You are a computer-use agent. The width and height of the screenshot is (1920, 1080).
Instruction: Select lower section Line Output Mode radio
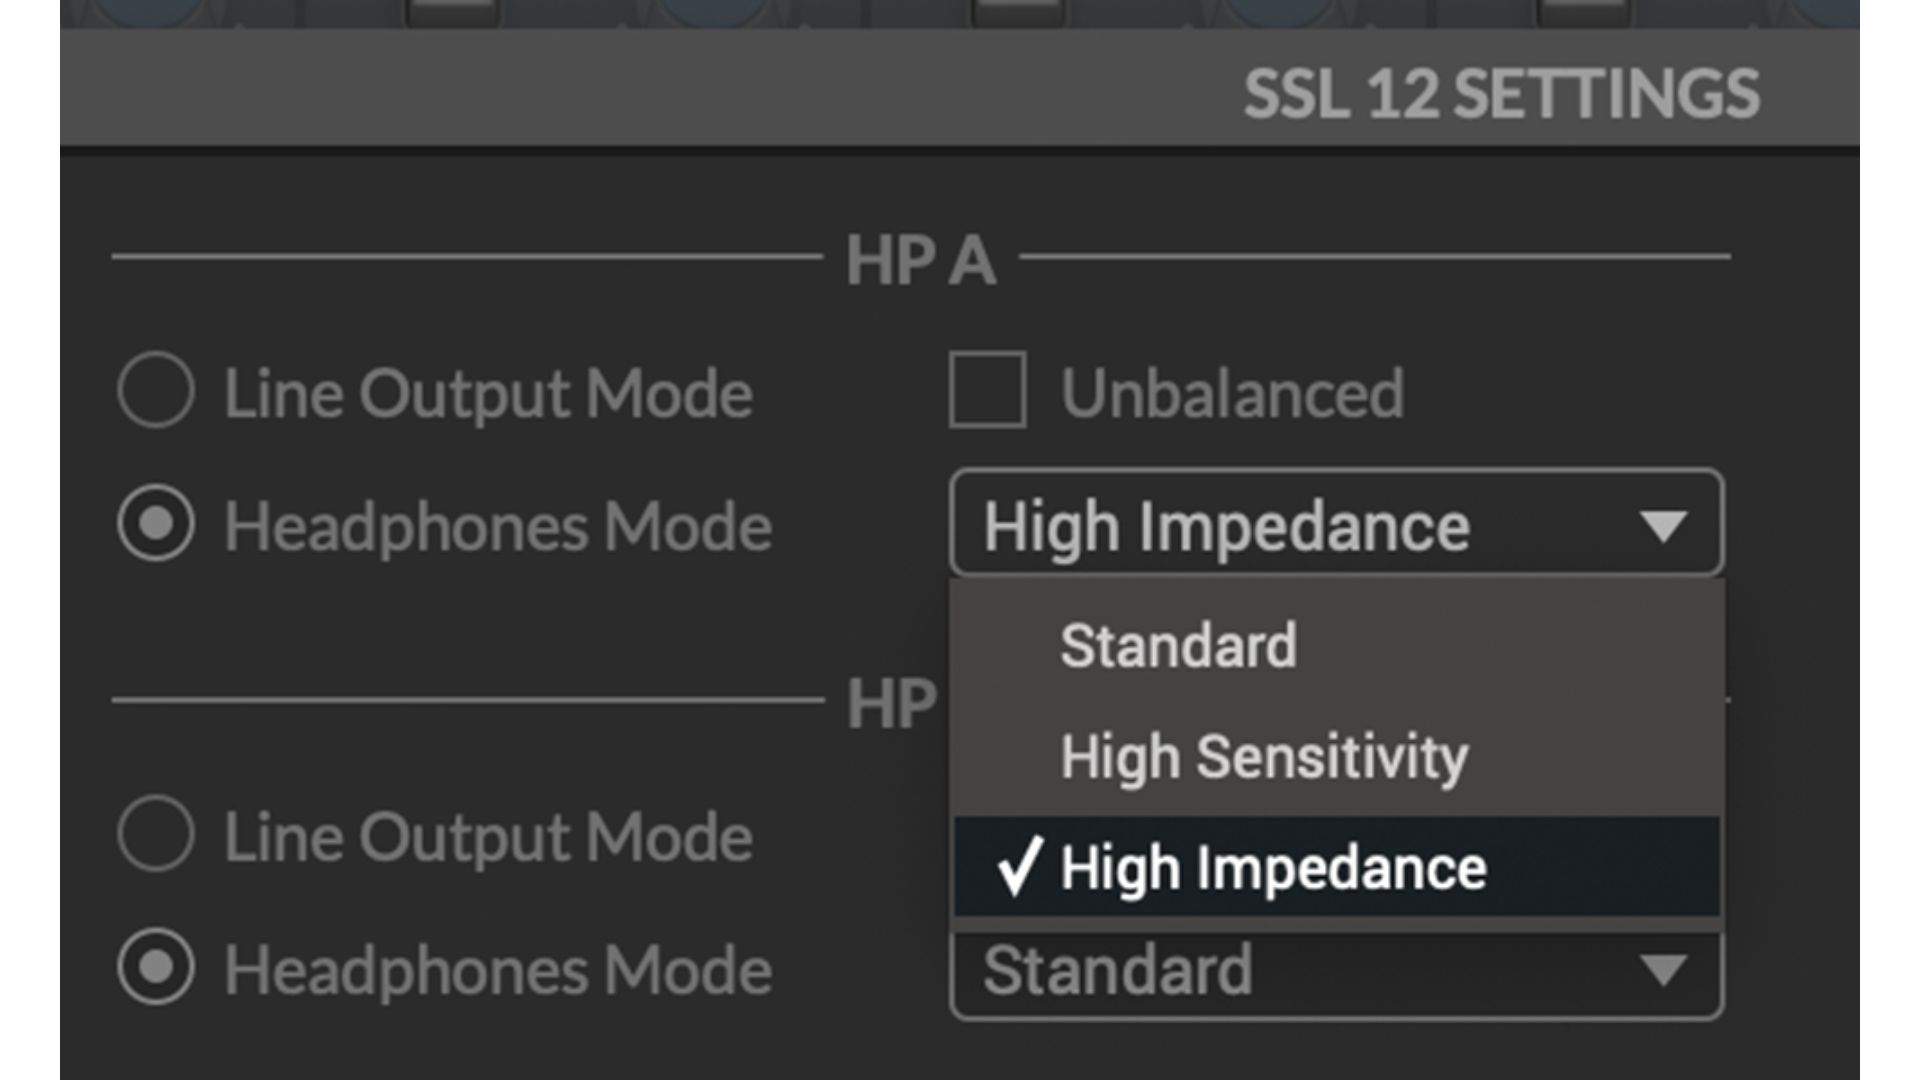click(x=155, y=833)
